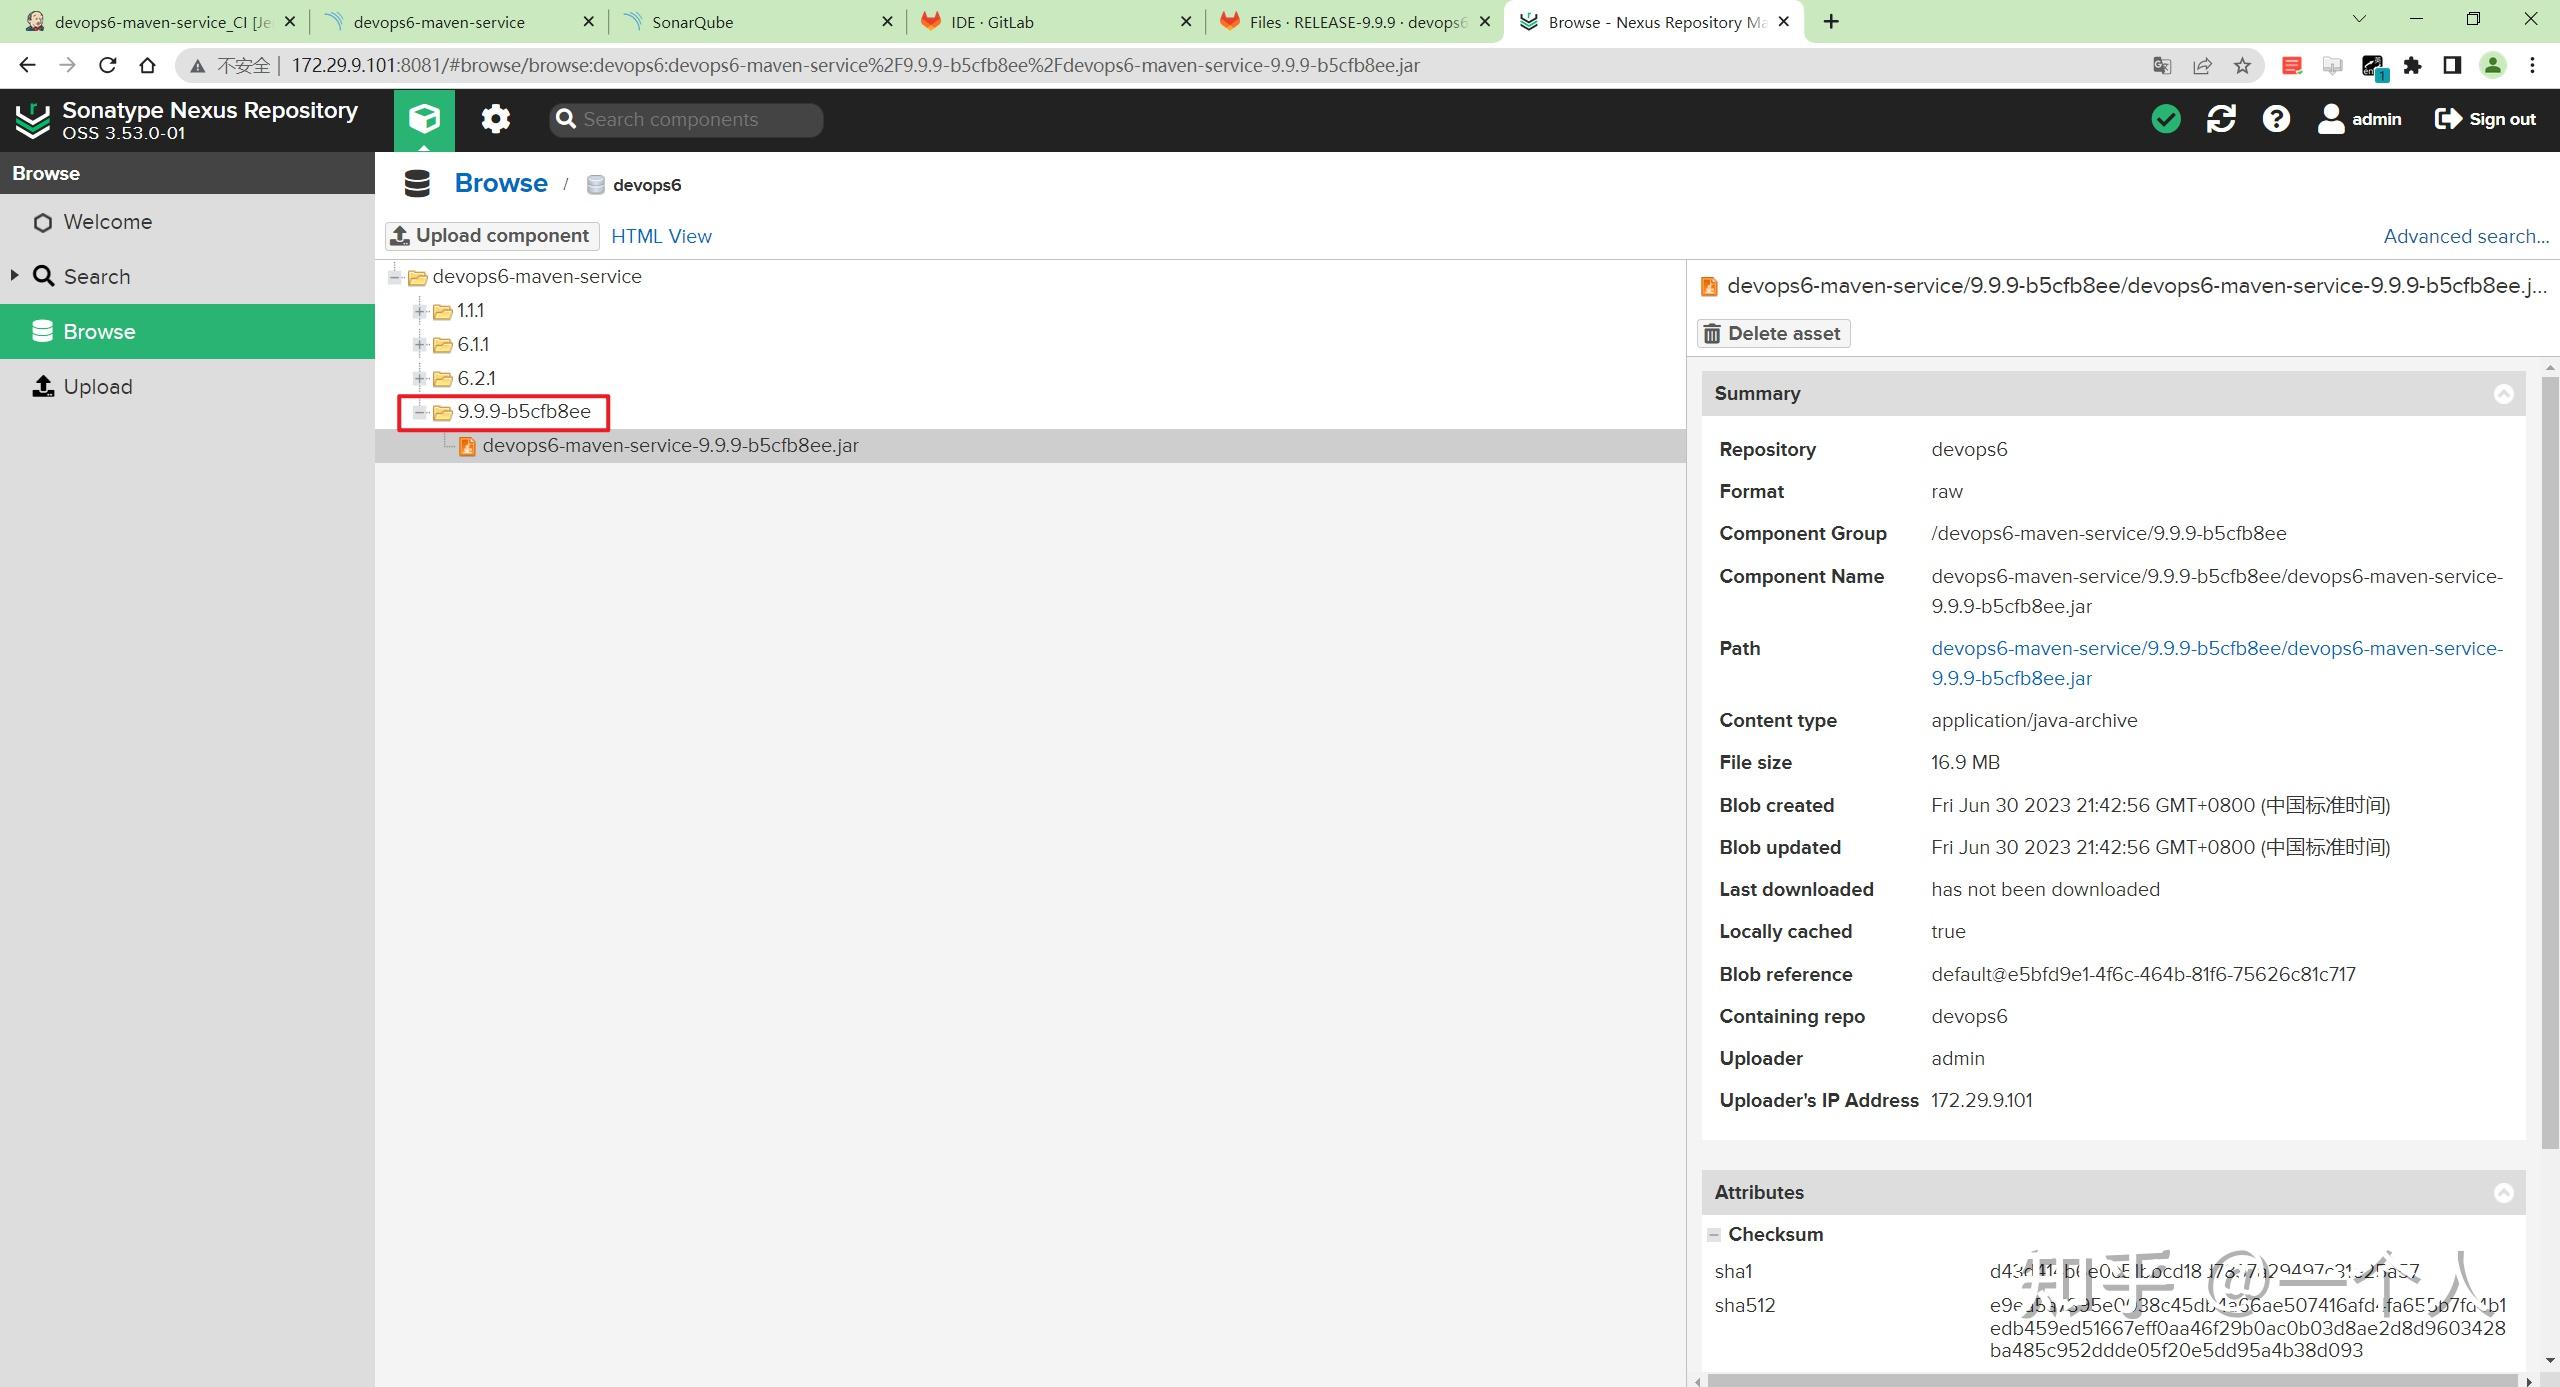2560x1387 pixels.
Task: Click the browser bookmark star icon
Action: point(2242,66)
